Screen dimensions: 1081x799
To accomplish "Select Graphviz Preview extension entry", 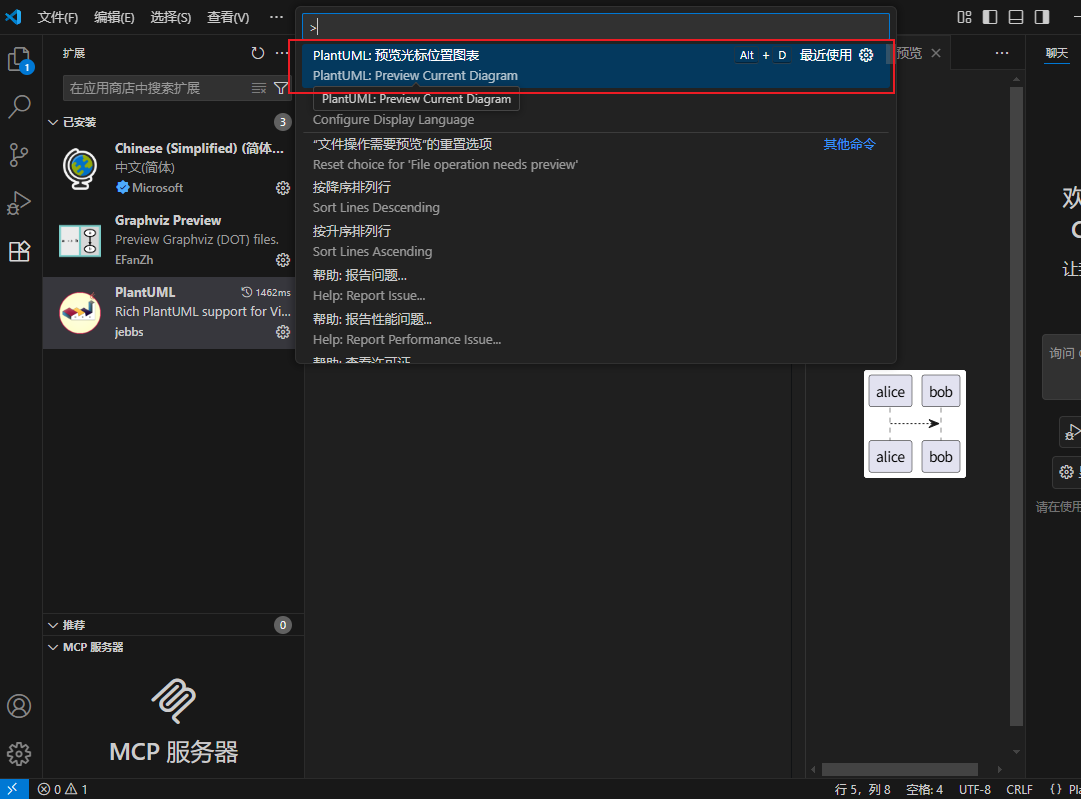I will [x=174, y=240].
